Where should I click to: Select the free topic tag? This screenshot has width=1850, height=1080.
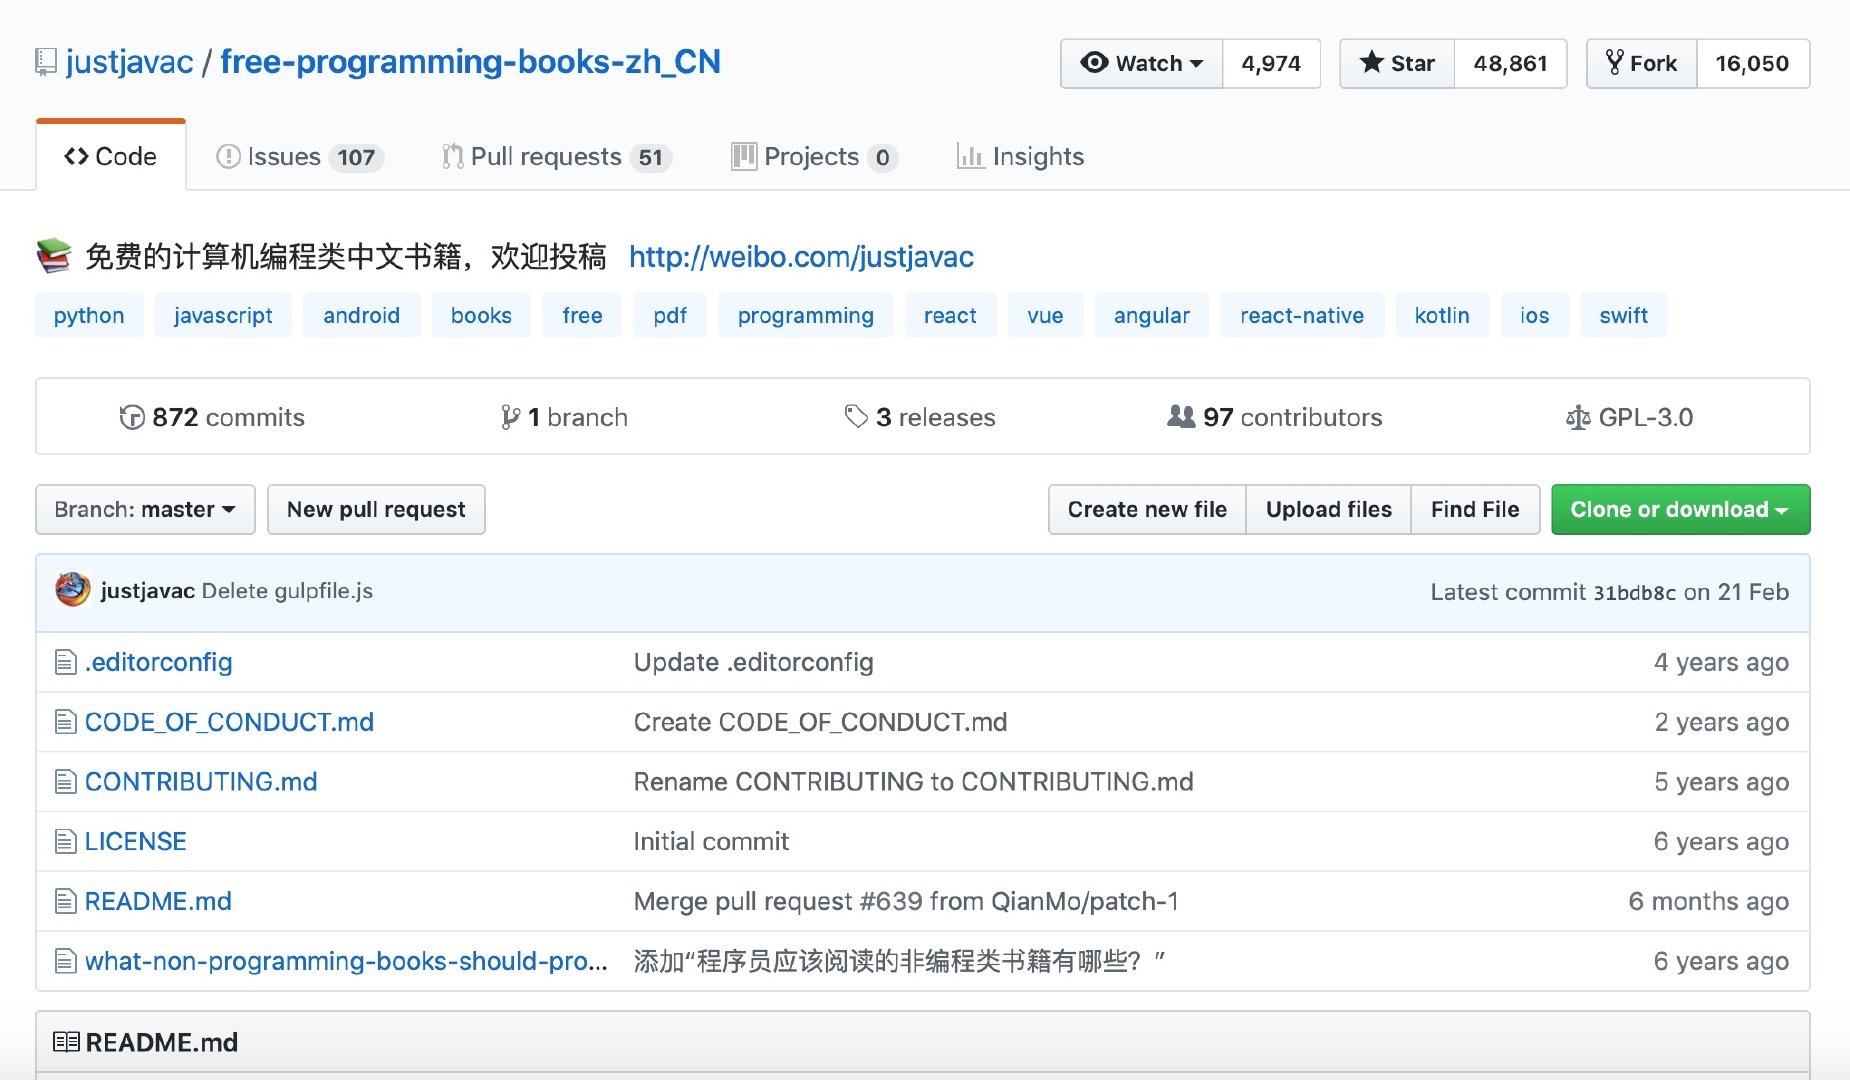(x=582, y=316)
